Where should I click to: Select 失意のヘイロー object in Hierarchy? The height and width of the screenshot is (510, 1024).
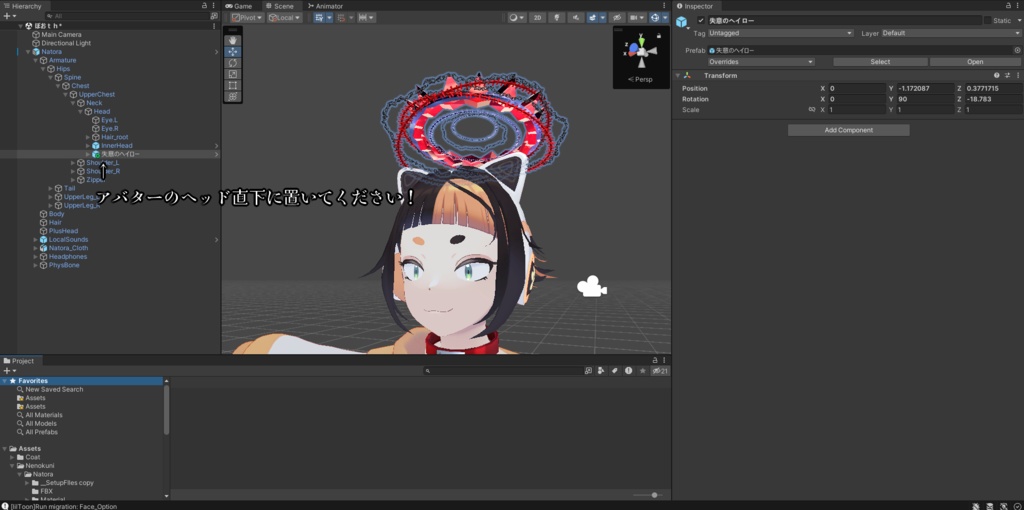point(120,154)
